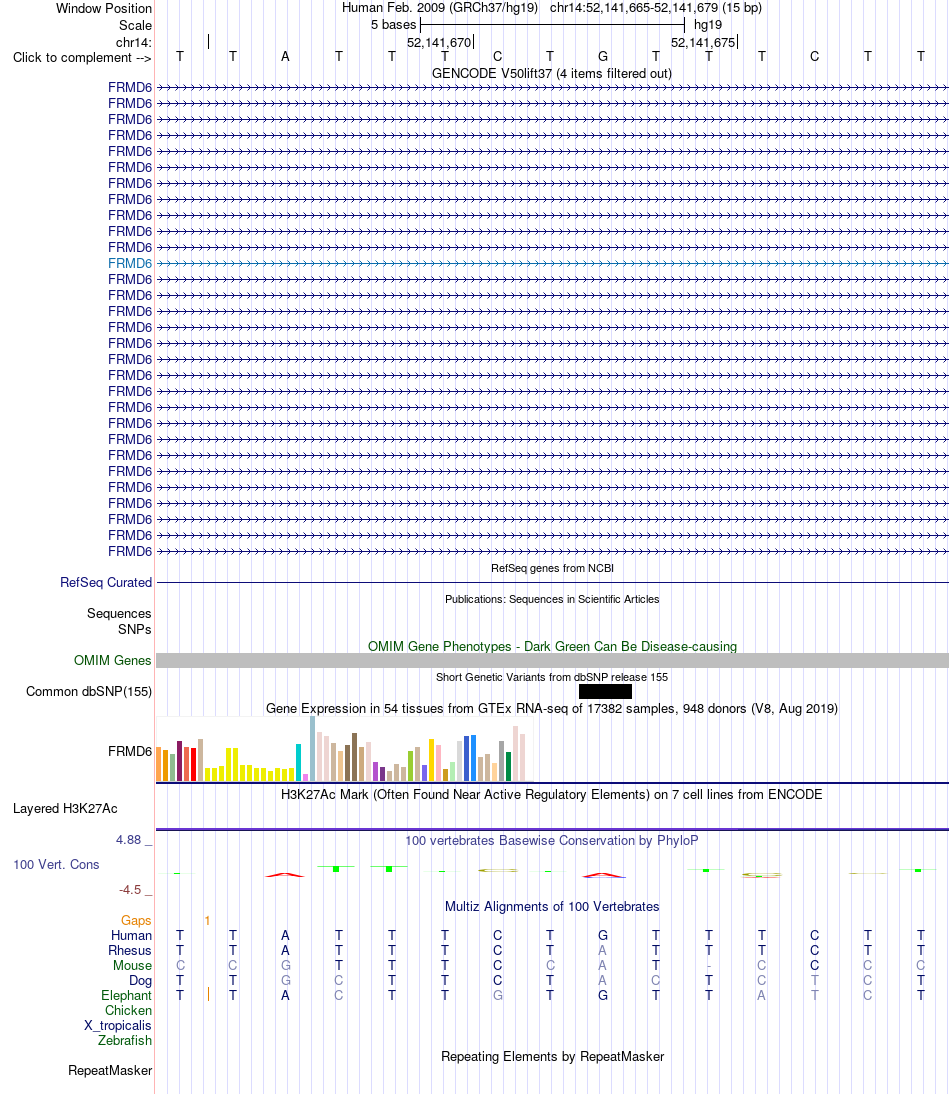Image resolution: width=950 pixels, height=1094 pixels.
Task: Select the Layered H3K27Ac label
Action: click(65, 809)
